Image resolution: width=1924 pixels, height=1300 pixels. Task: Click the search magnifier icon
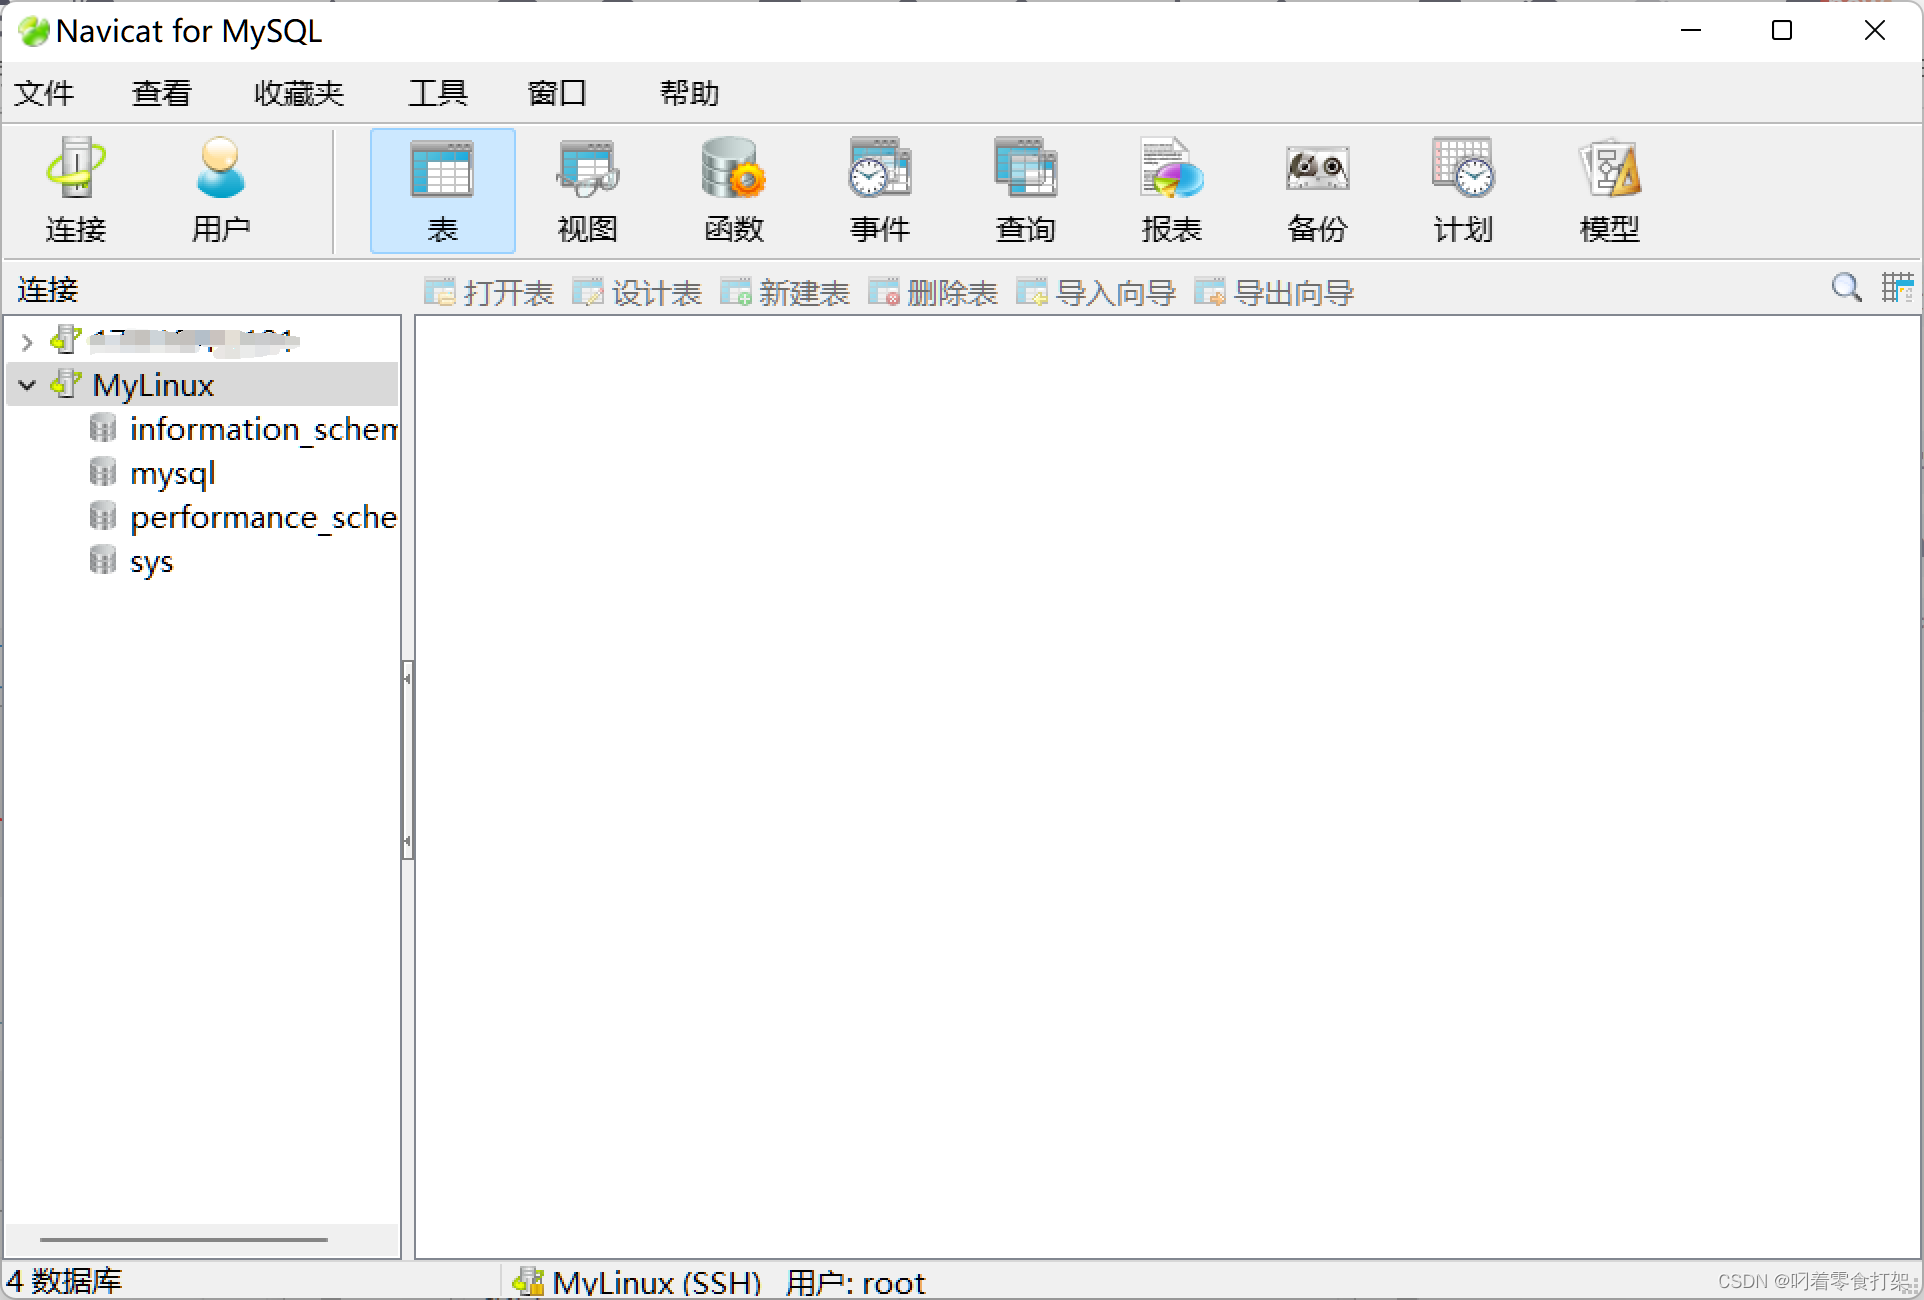(1846, 288)
